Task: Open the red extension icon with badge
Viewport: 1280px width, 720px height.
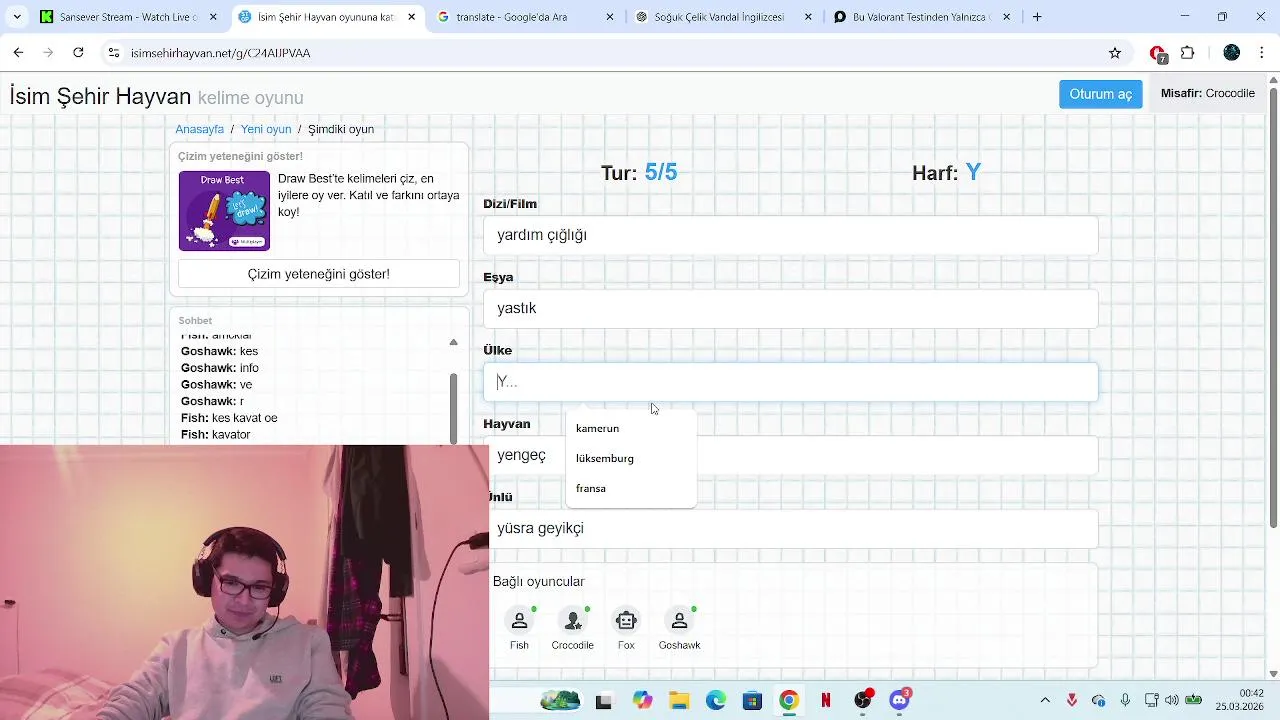Action: click(x=1158, y=54)
